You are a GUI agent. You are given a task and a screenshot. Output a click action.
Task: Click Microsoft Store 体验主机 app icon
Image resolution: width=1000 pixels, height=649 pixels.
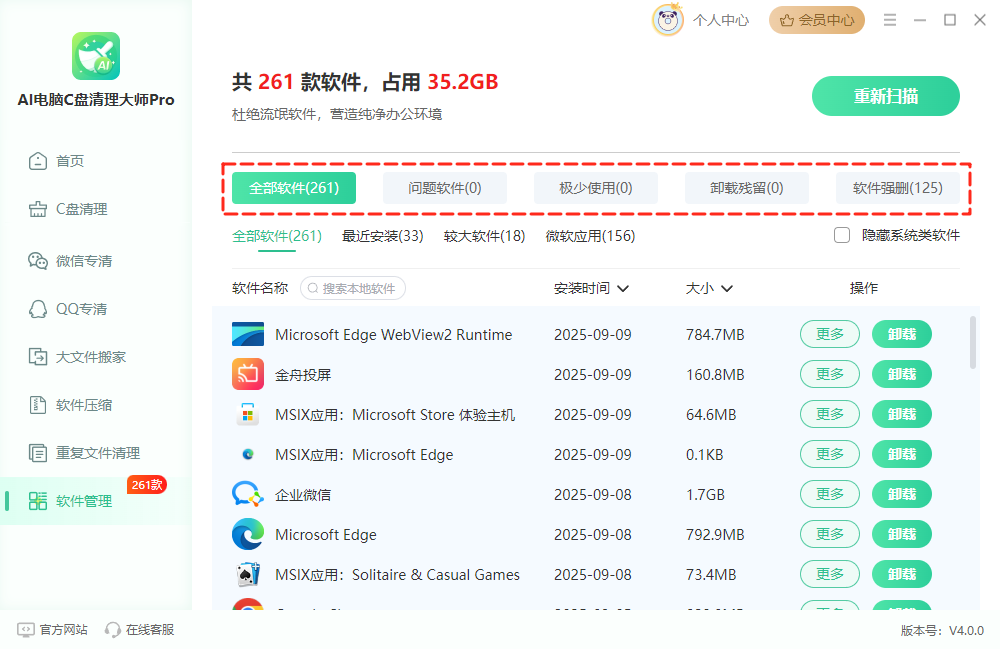248,414
